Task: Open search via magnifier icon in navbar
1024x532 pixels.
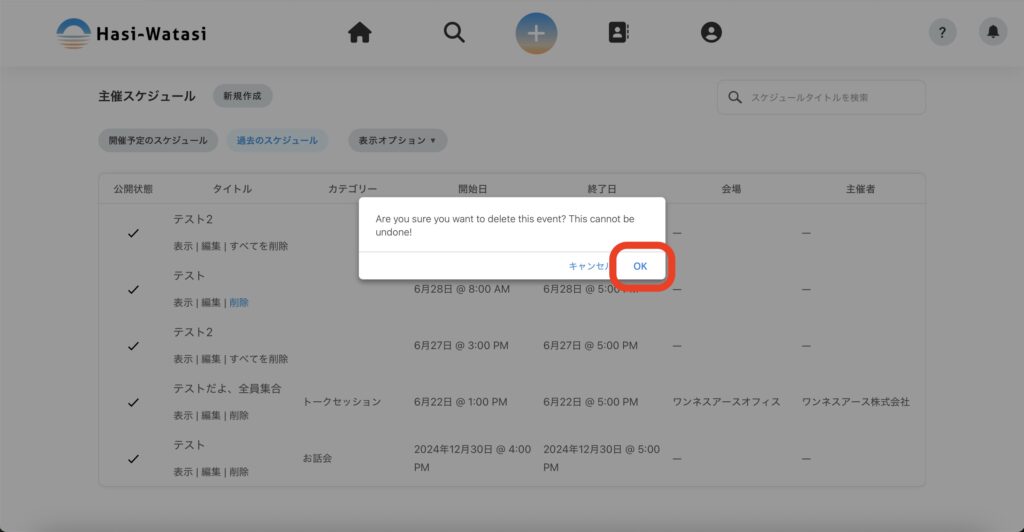Action: [454, 33]
